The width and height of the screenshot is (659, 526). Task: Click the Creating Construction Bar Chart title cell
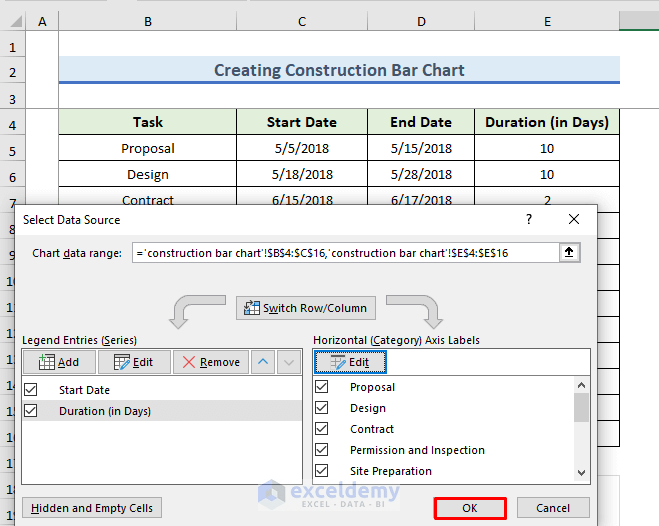339,70
